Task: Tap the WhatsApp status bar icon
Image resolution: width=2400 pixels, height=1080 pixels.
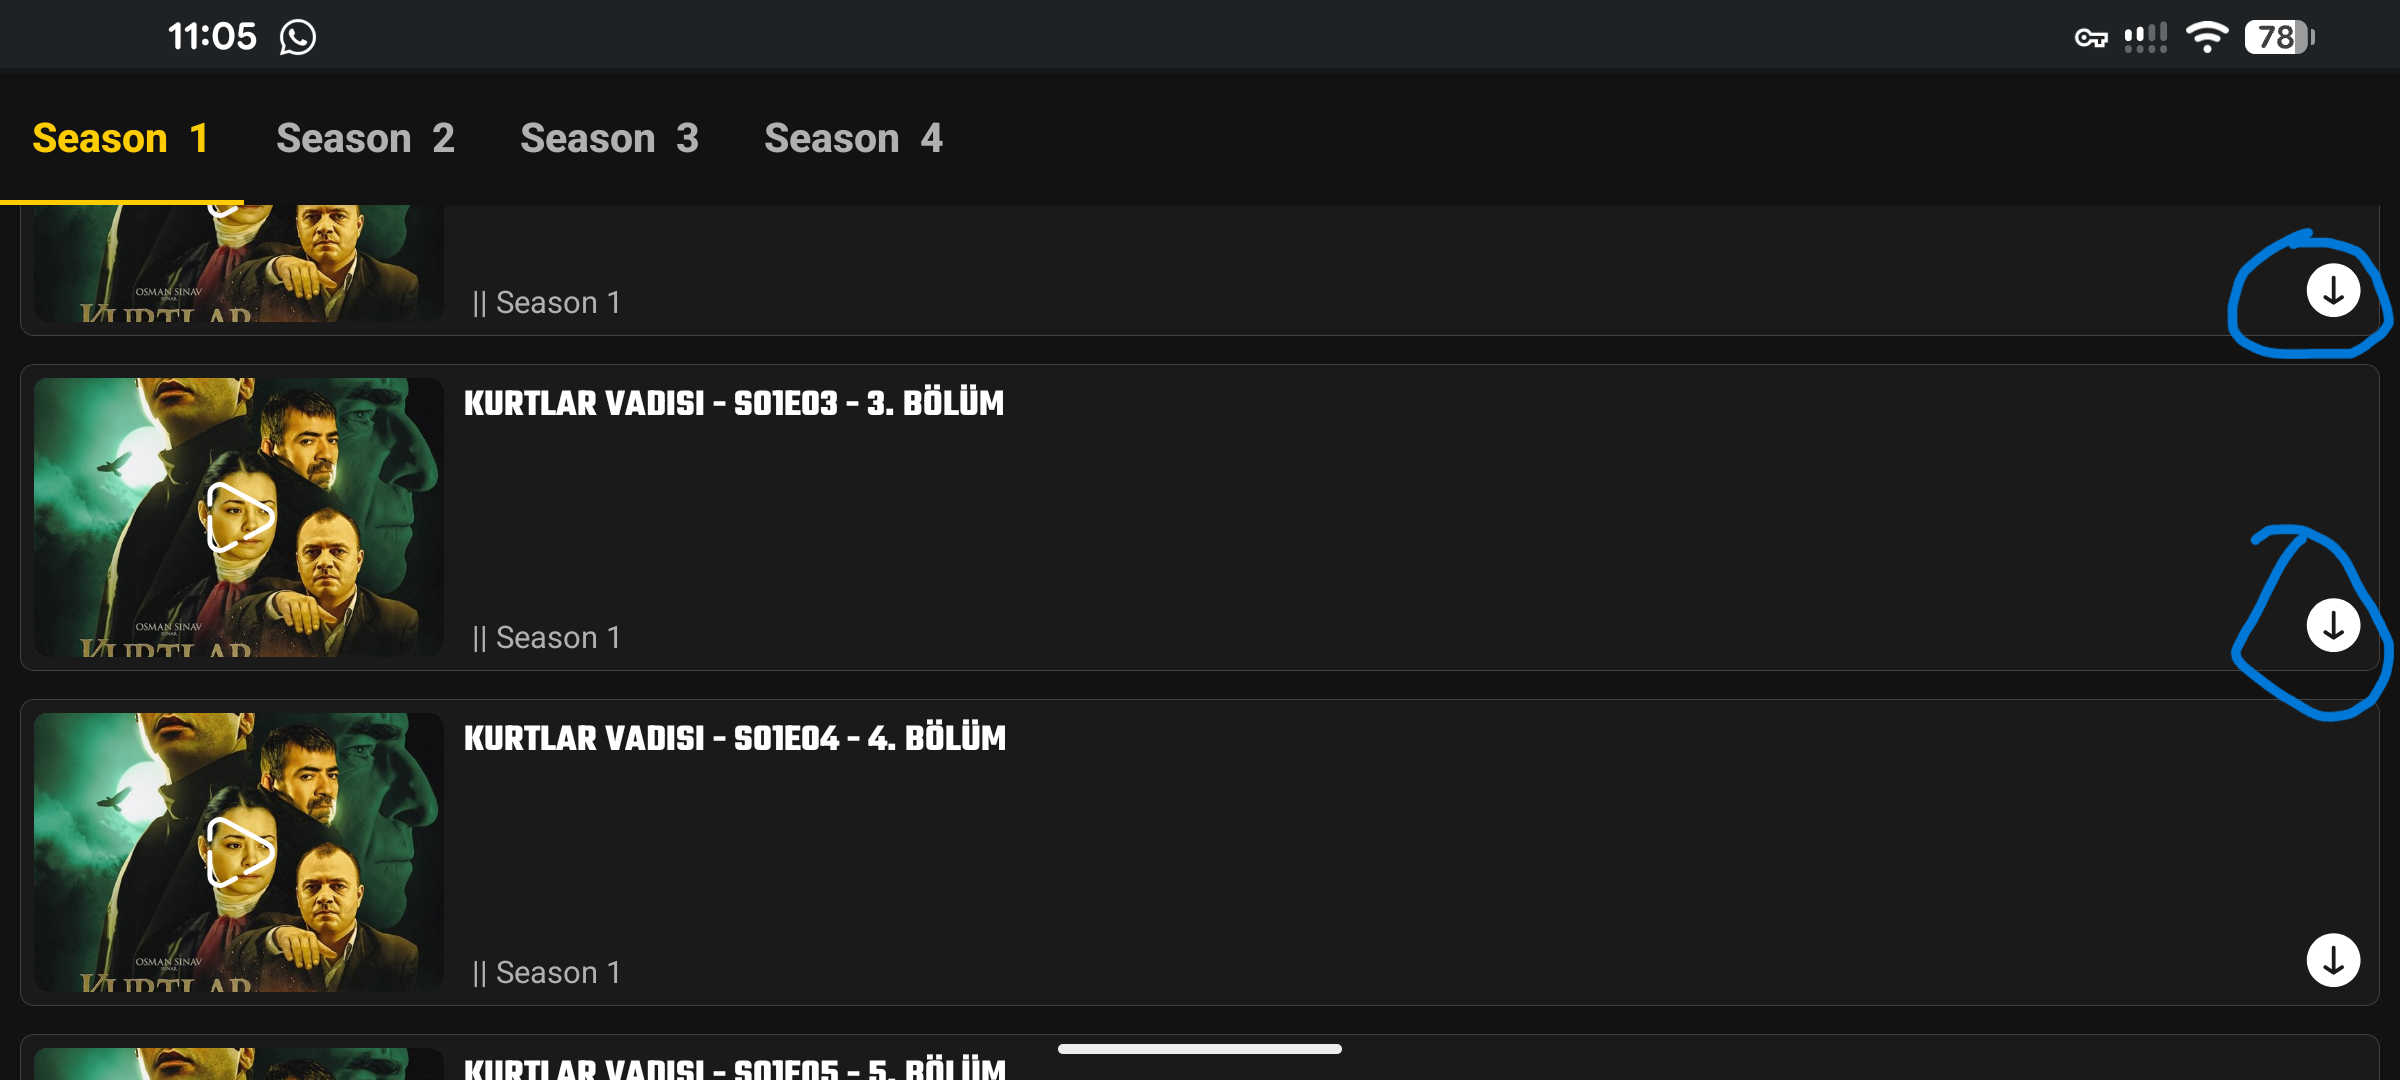Action: click(297, 38)
